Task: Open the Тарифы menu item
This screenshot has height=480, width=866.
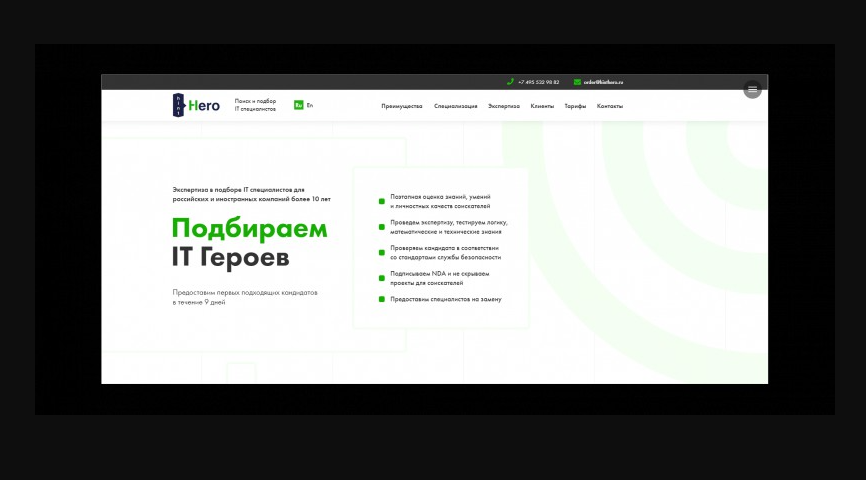Action: coord(575,106)
